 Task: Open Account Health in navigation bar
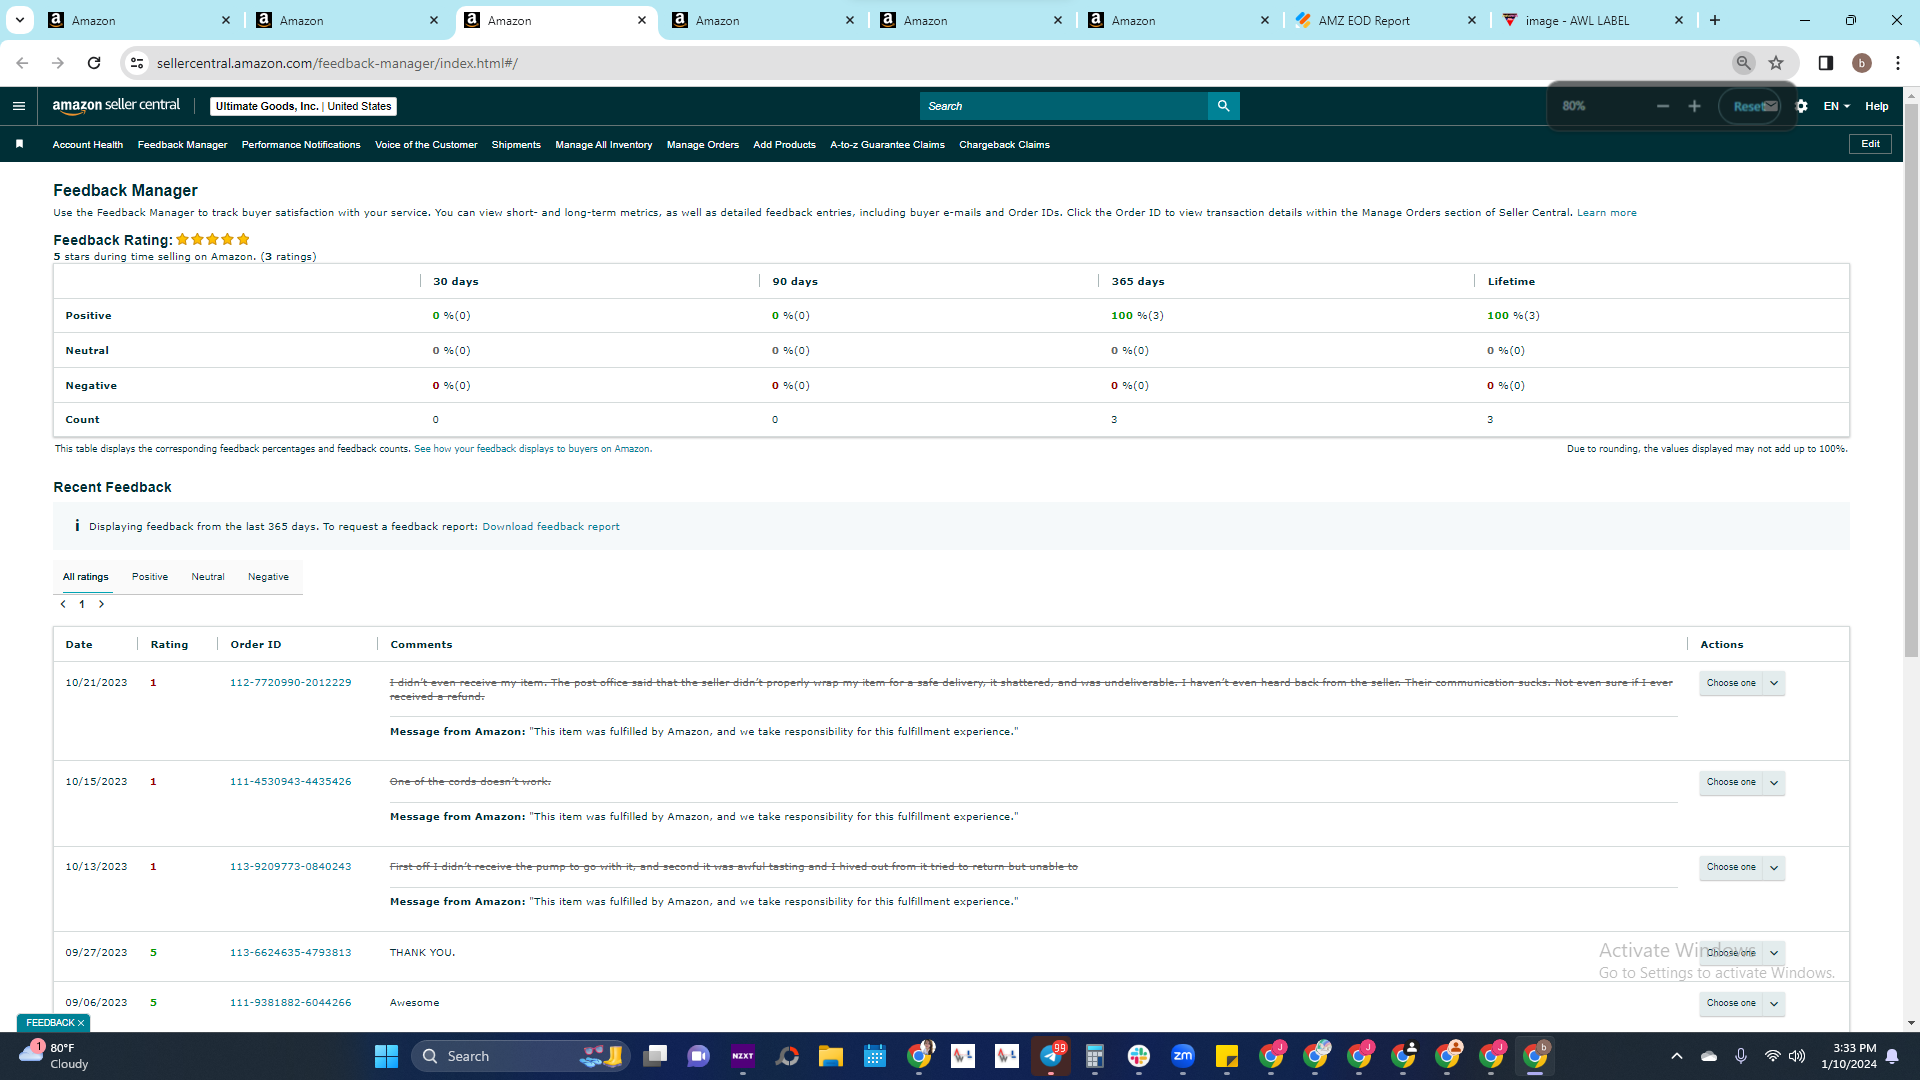click(88, 145)
